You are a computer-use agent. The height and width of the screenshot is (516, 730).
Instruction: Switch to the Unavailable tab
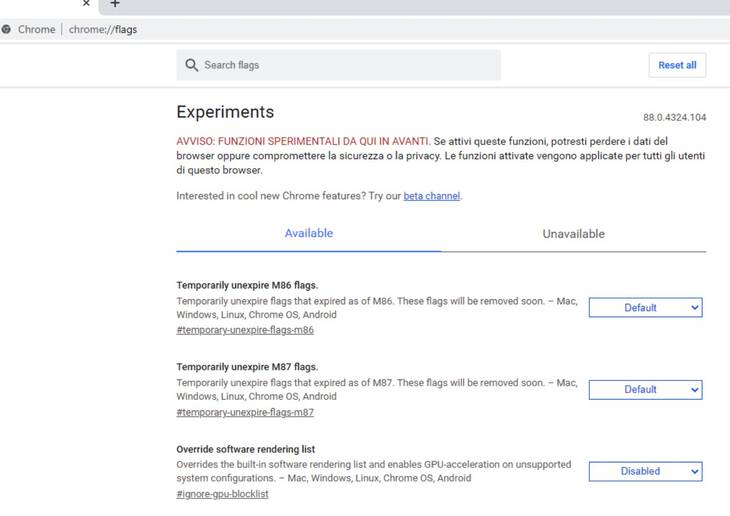tap(574, 234)
